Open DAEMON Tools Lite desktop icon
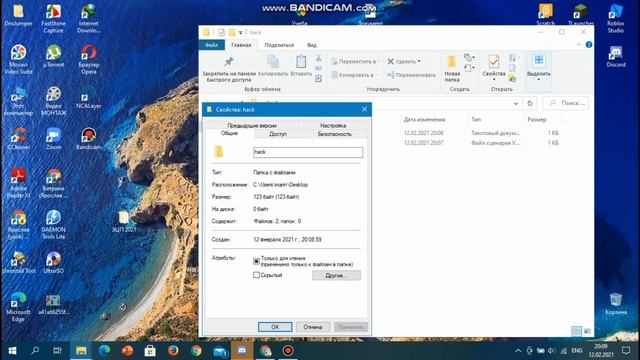 pyautogui.click(x=53, y=224)
